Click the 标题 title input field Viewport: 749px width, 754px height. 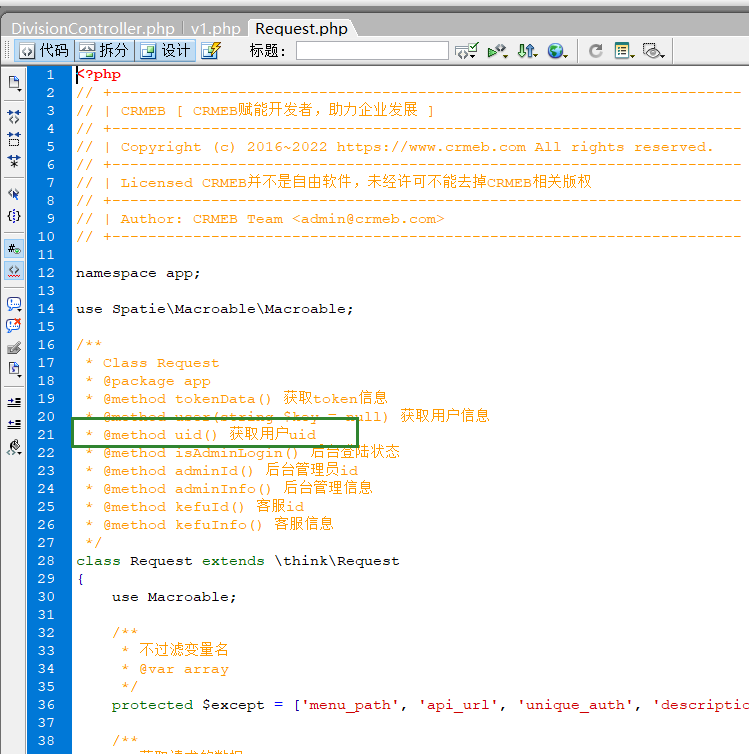372,50
